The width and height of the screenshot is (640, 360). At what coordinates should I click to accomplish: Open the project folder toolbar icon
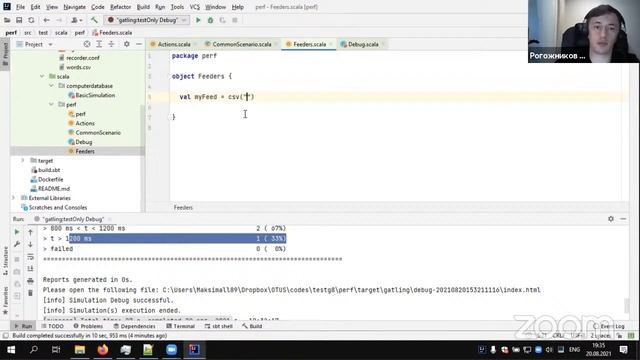[x=7, y=20]
